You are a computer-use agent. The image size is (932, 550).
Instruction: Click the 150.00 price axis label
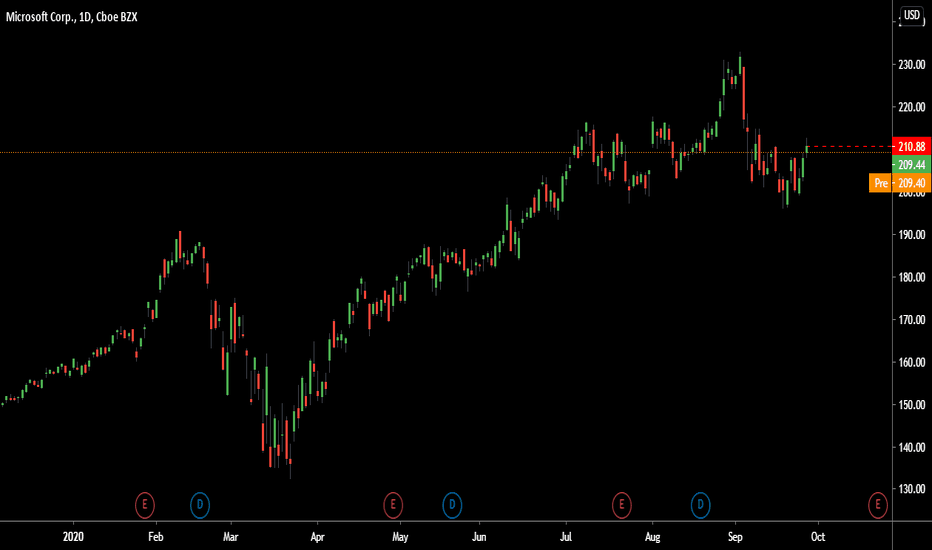(x=912, y=405)
